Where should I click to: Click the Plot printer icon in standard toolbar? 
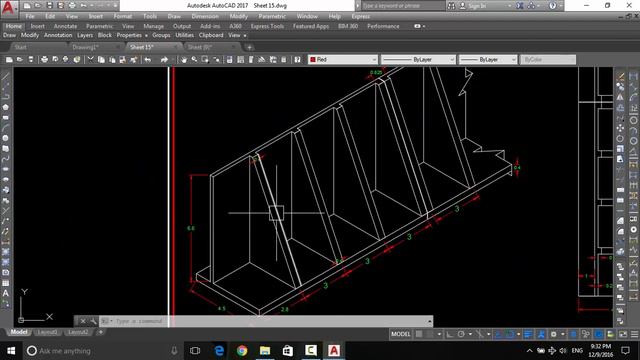click(x=44, y=60)
